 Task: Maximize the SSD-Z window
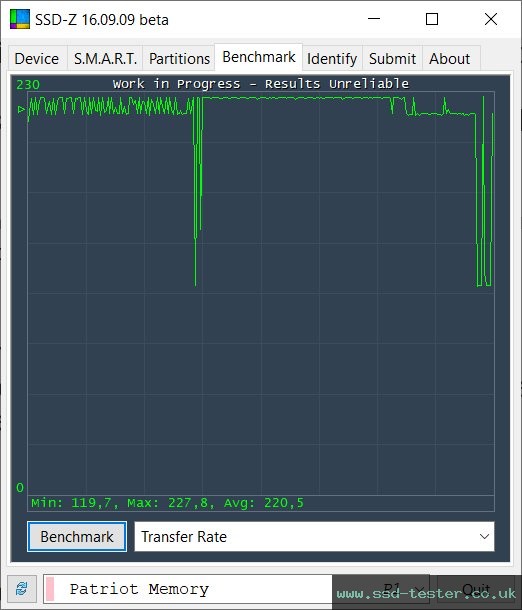[432, 19]
